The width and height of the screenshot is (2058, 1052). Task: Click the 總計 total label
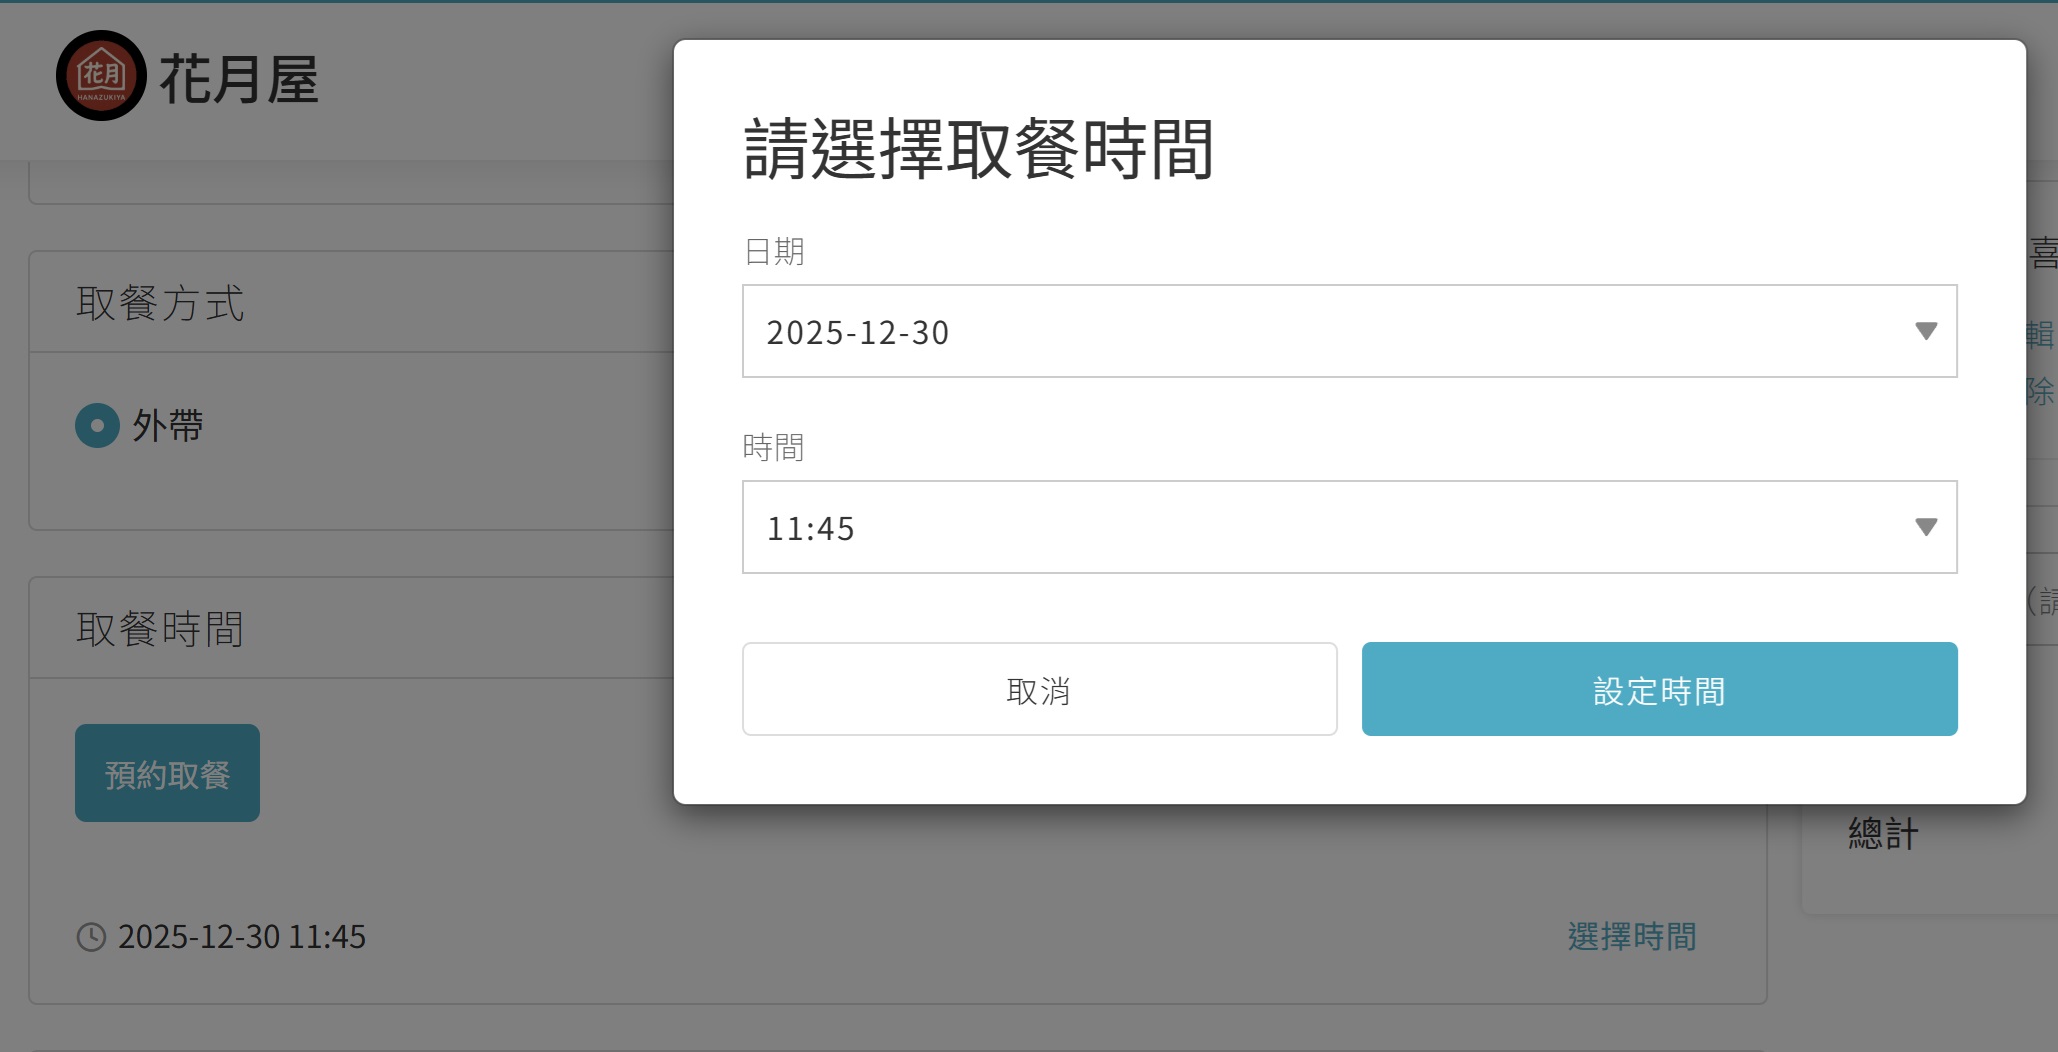point(1883,833)
